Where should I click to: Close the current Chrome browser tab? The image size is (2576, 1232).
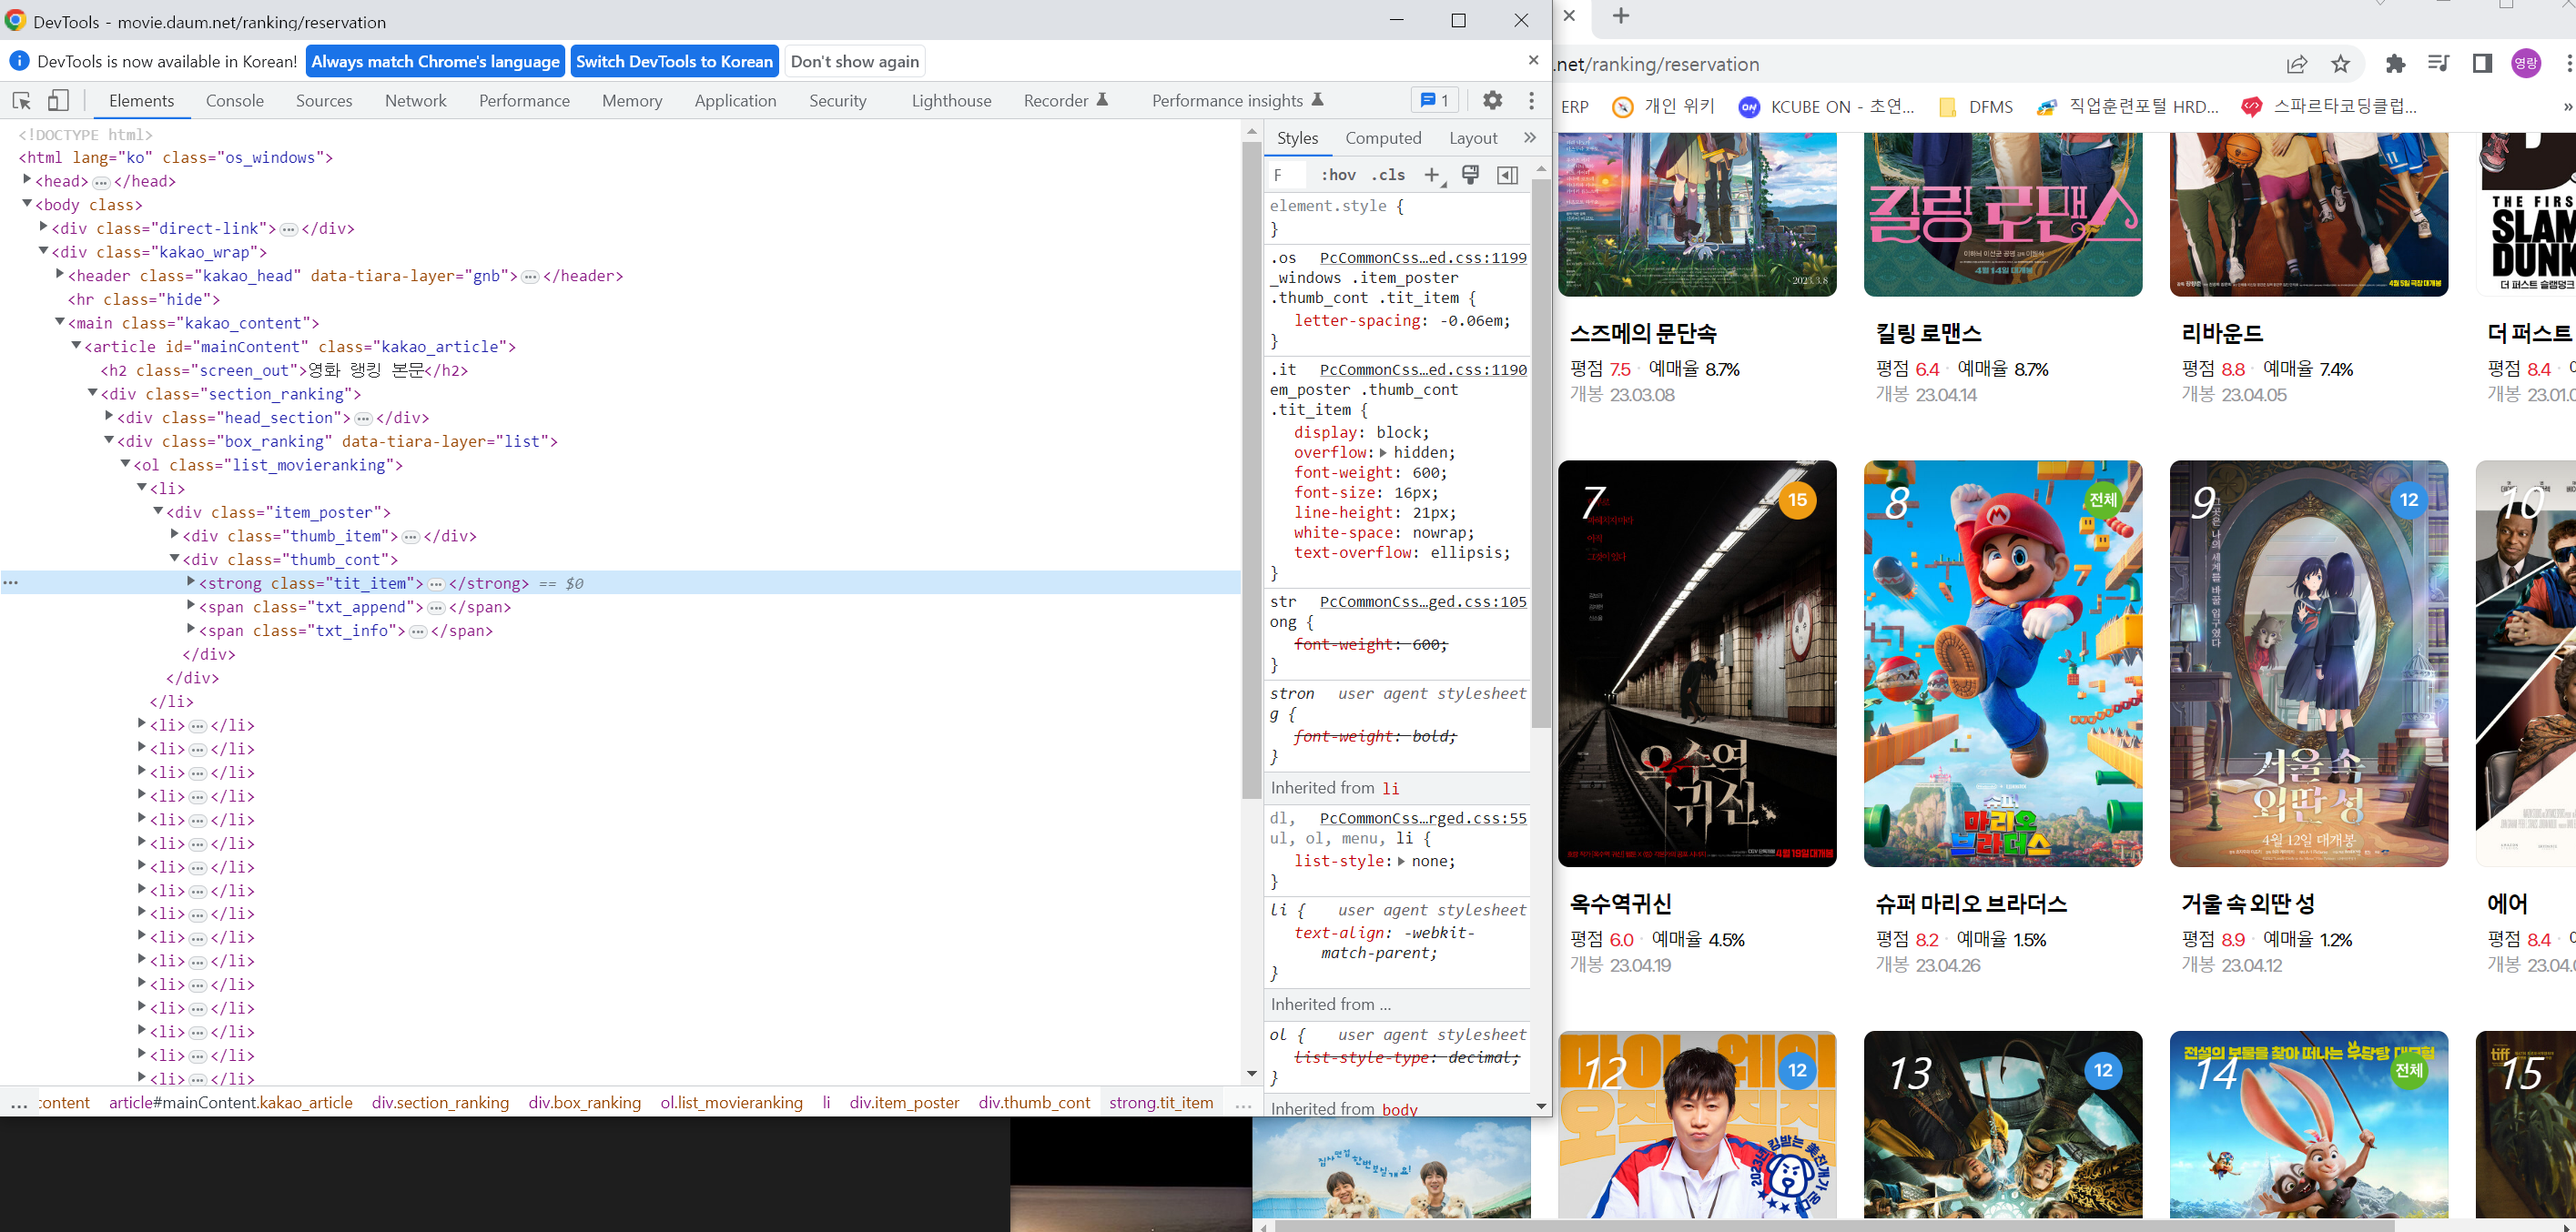(1570, 16)
